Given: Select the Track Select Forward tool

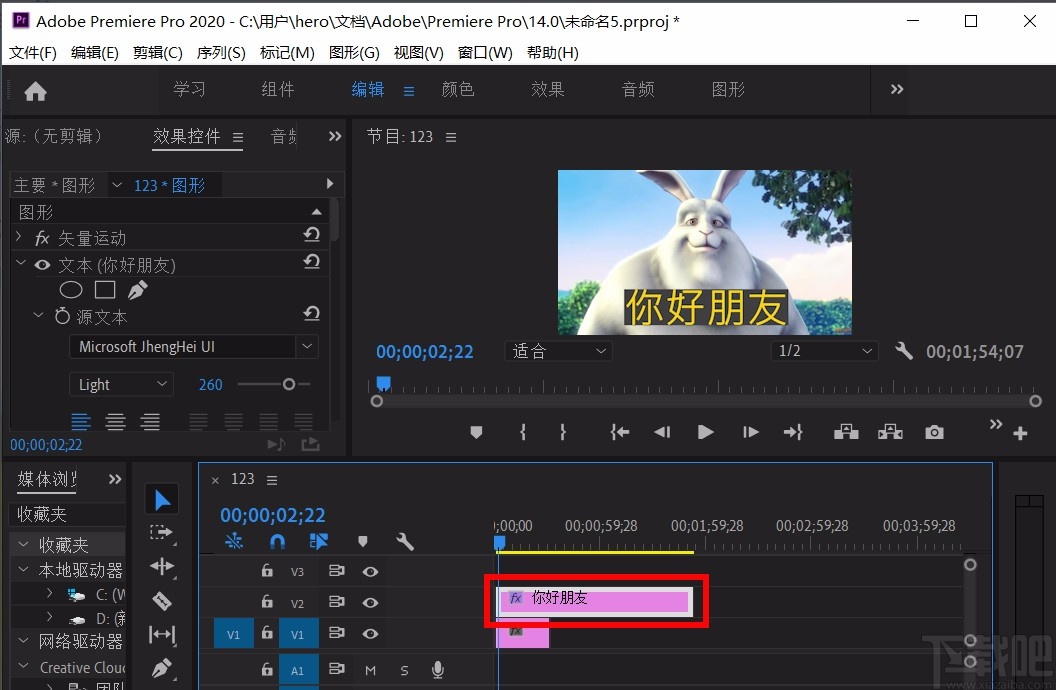Looking at the screenshot, I should tap(162, 532).
